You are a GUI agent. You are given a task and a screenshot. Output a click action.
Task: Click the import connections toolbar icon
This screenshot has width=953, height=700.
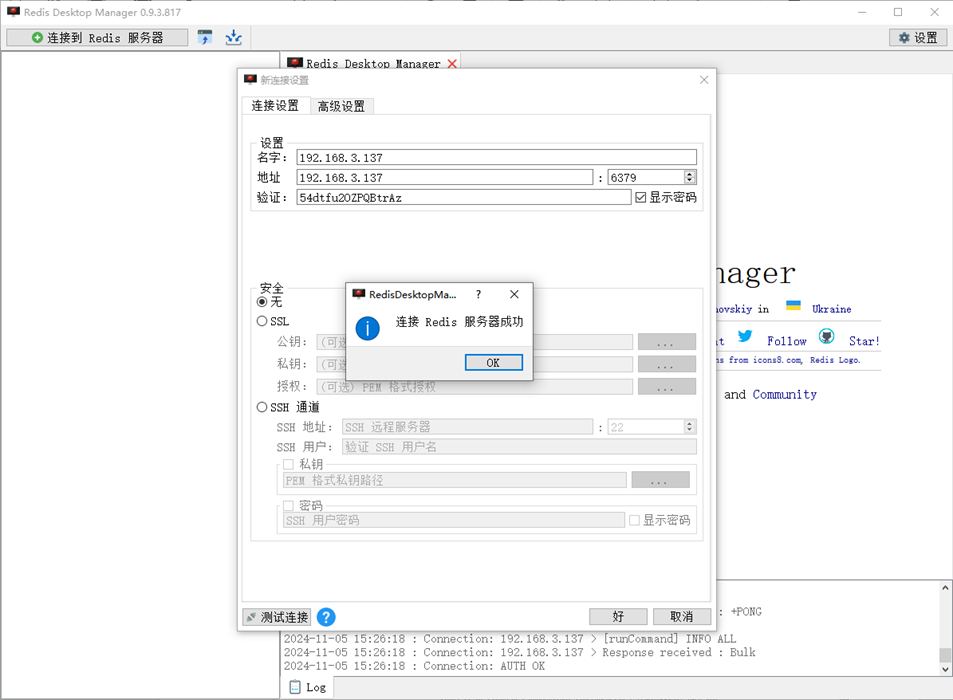(x=205, y=38)
